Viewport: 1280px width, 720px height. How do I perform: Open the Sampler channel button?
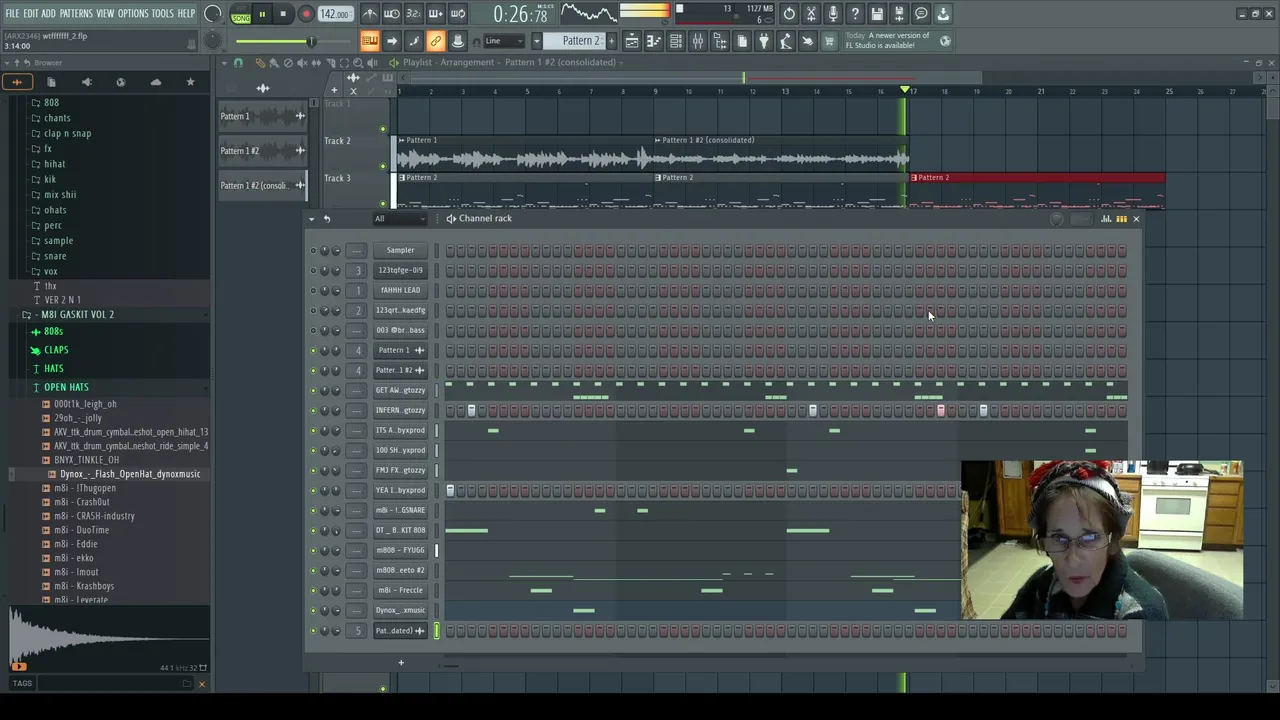coord(400,250)
